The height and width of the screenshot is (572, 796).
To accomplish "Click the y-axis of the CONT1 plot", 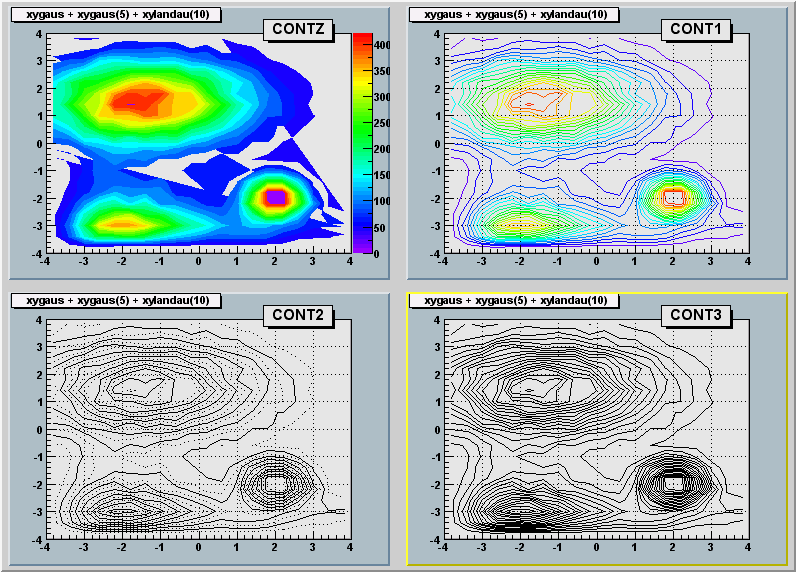I will point(443,143).
